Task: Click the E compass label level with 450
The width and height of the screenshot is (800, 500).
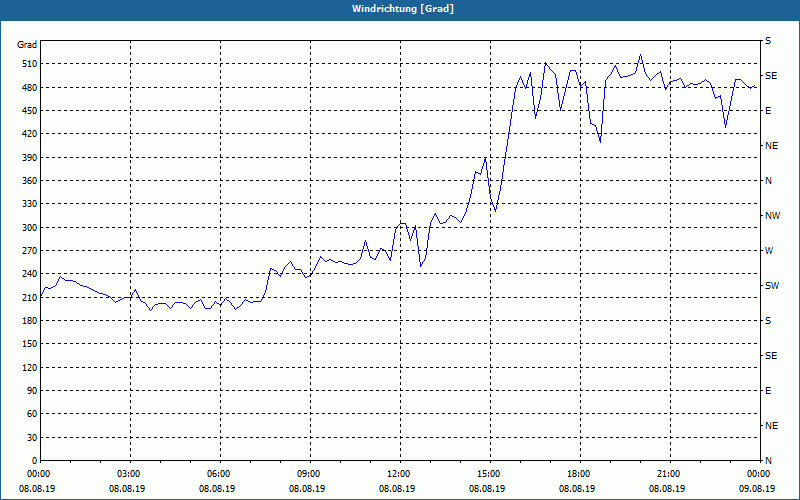Action: point(768,111)
